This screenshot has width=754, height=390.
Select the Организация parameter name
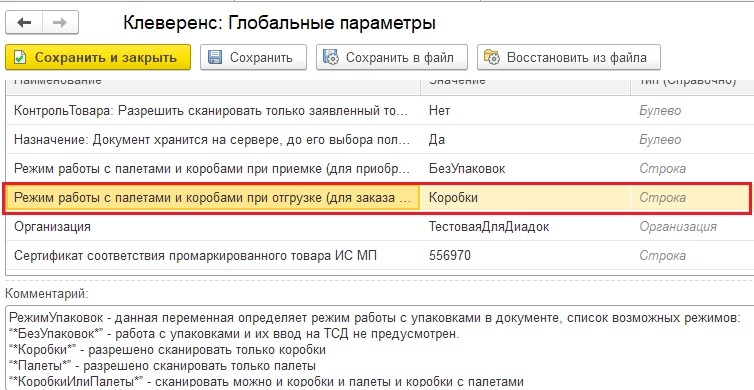pyautogui.click(x=52, y=226)
